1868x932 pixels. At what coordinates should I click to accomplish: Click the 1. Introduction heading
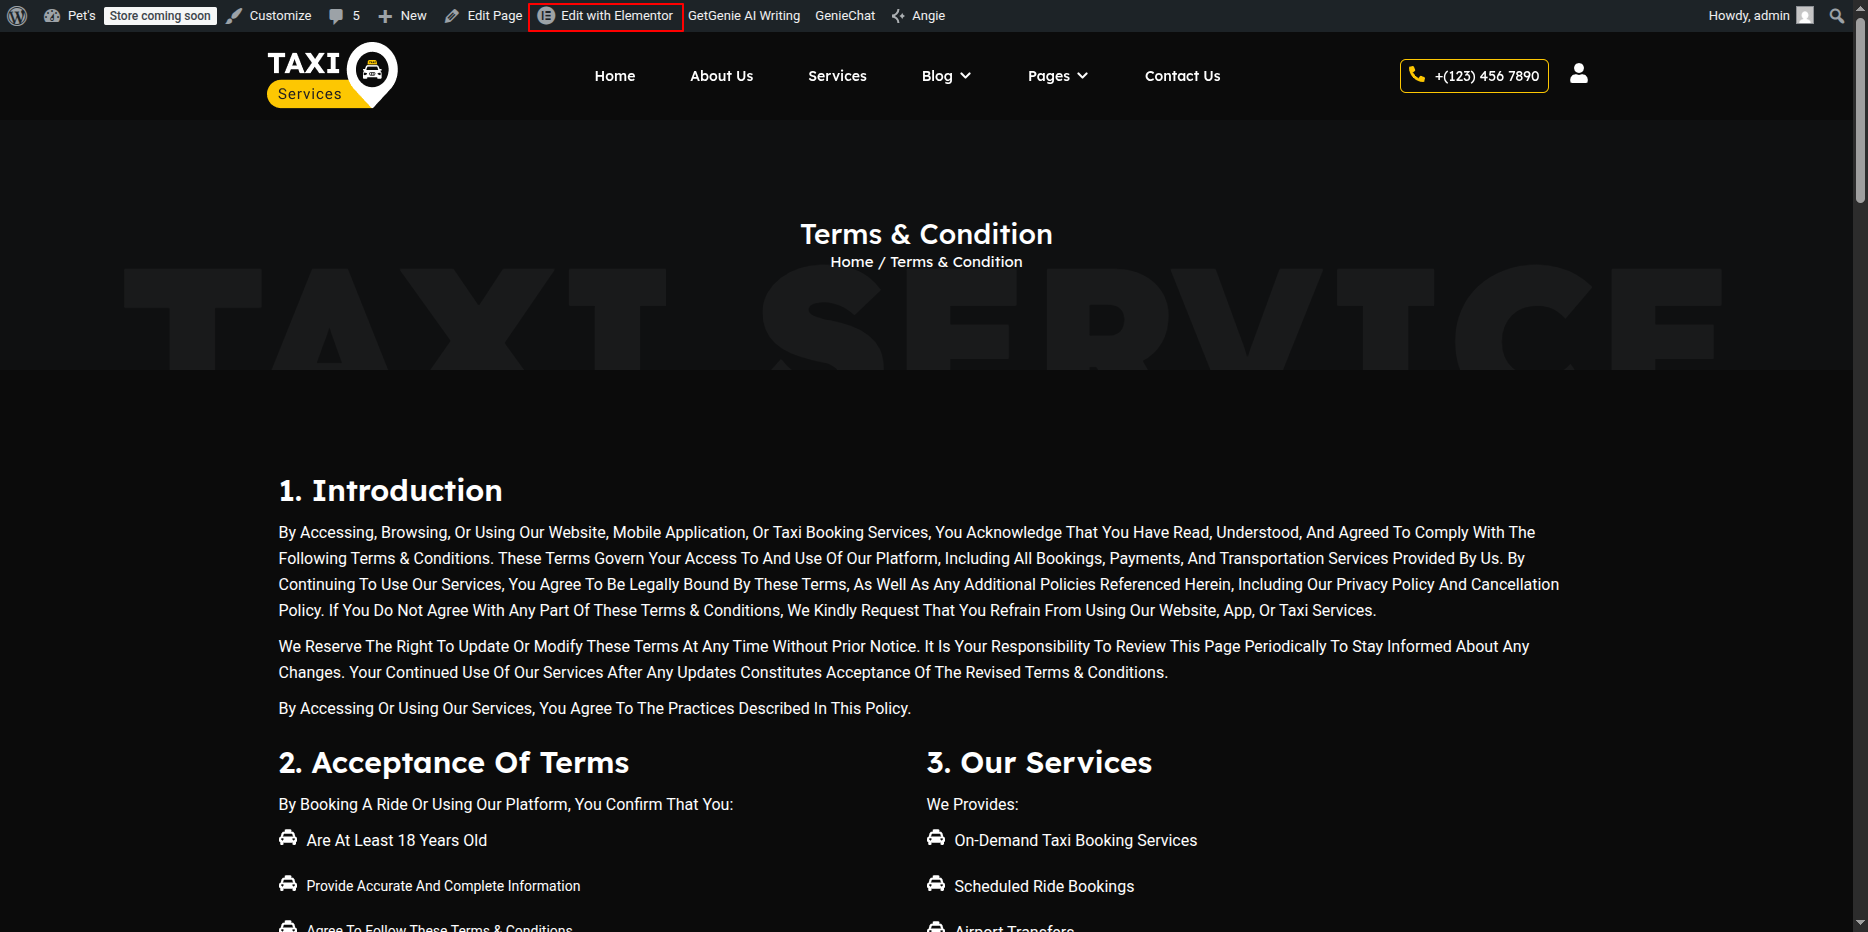pyautogui.click(x=390, y=490)
